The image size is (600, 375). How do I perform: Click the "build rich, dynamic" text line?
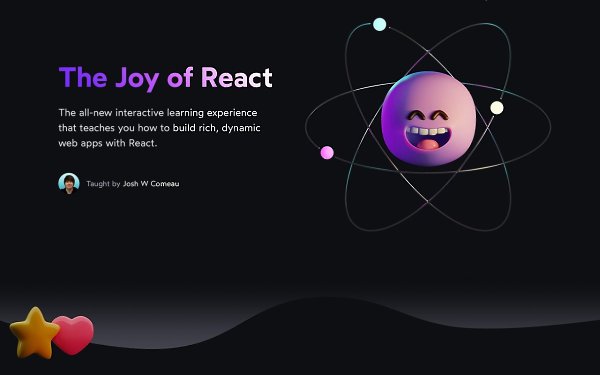pyautogui.click(x=217, y=128)
